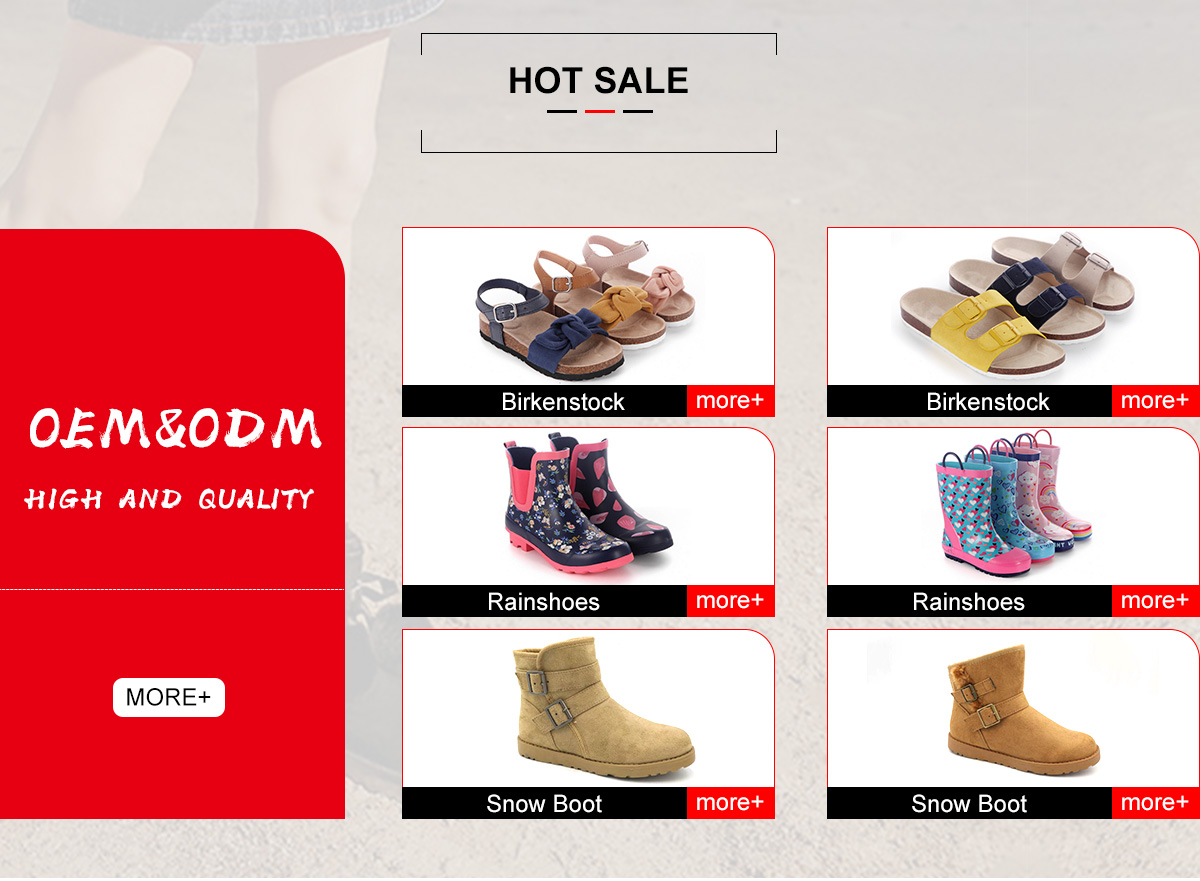Image resolution: width=1200 pixels, height=881 pixels.
Task: Click the HOT SALE heading
Action: [598, 80]
